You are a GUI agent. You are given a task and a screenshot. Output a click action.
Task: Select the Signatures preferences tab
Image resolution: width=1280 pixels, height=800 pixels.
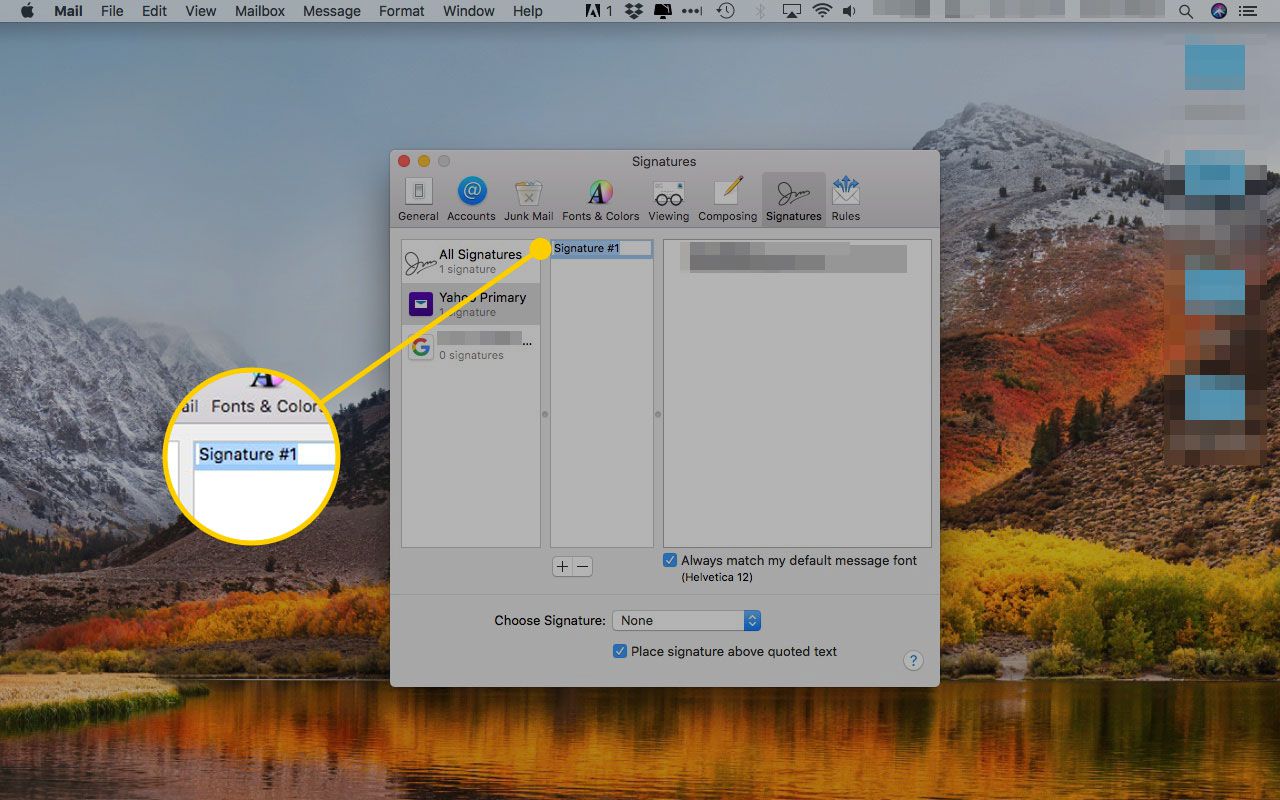coord(793,199)
